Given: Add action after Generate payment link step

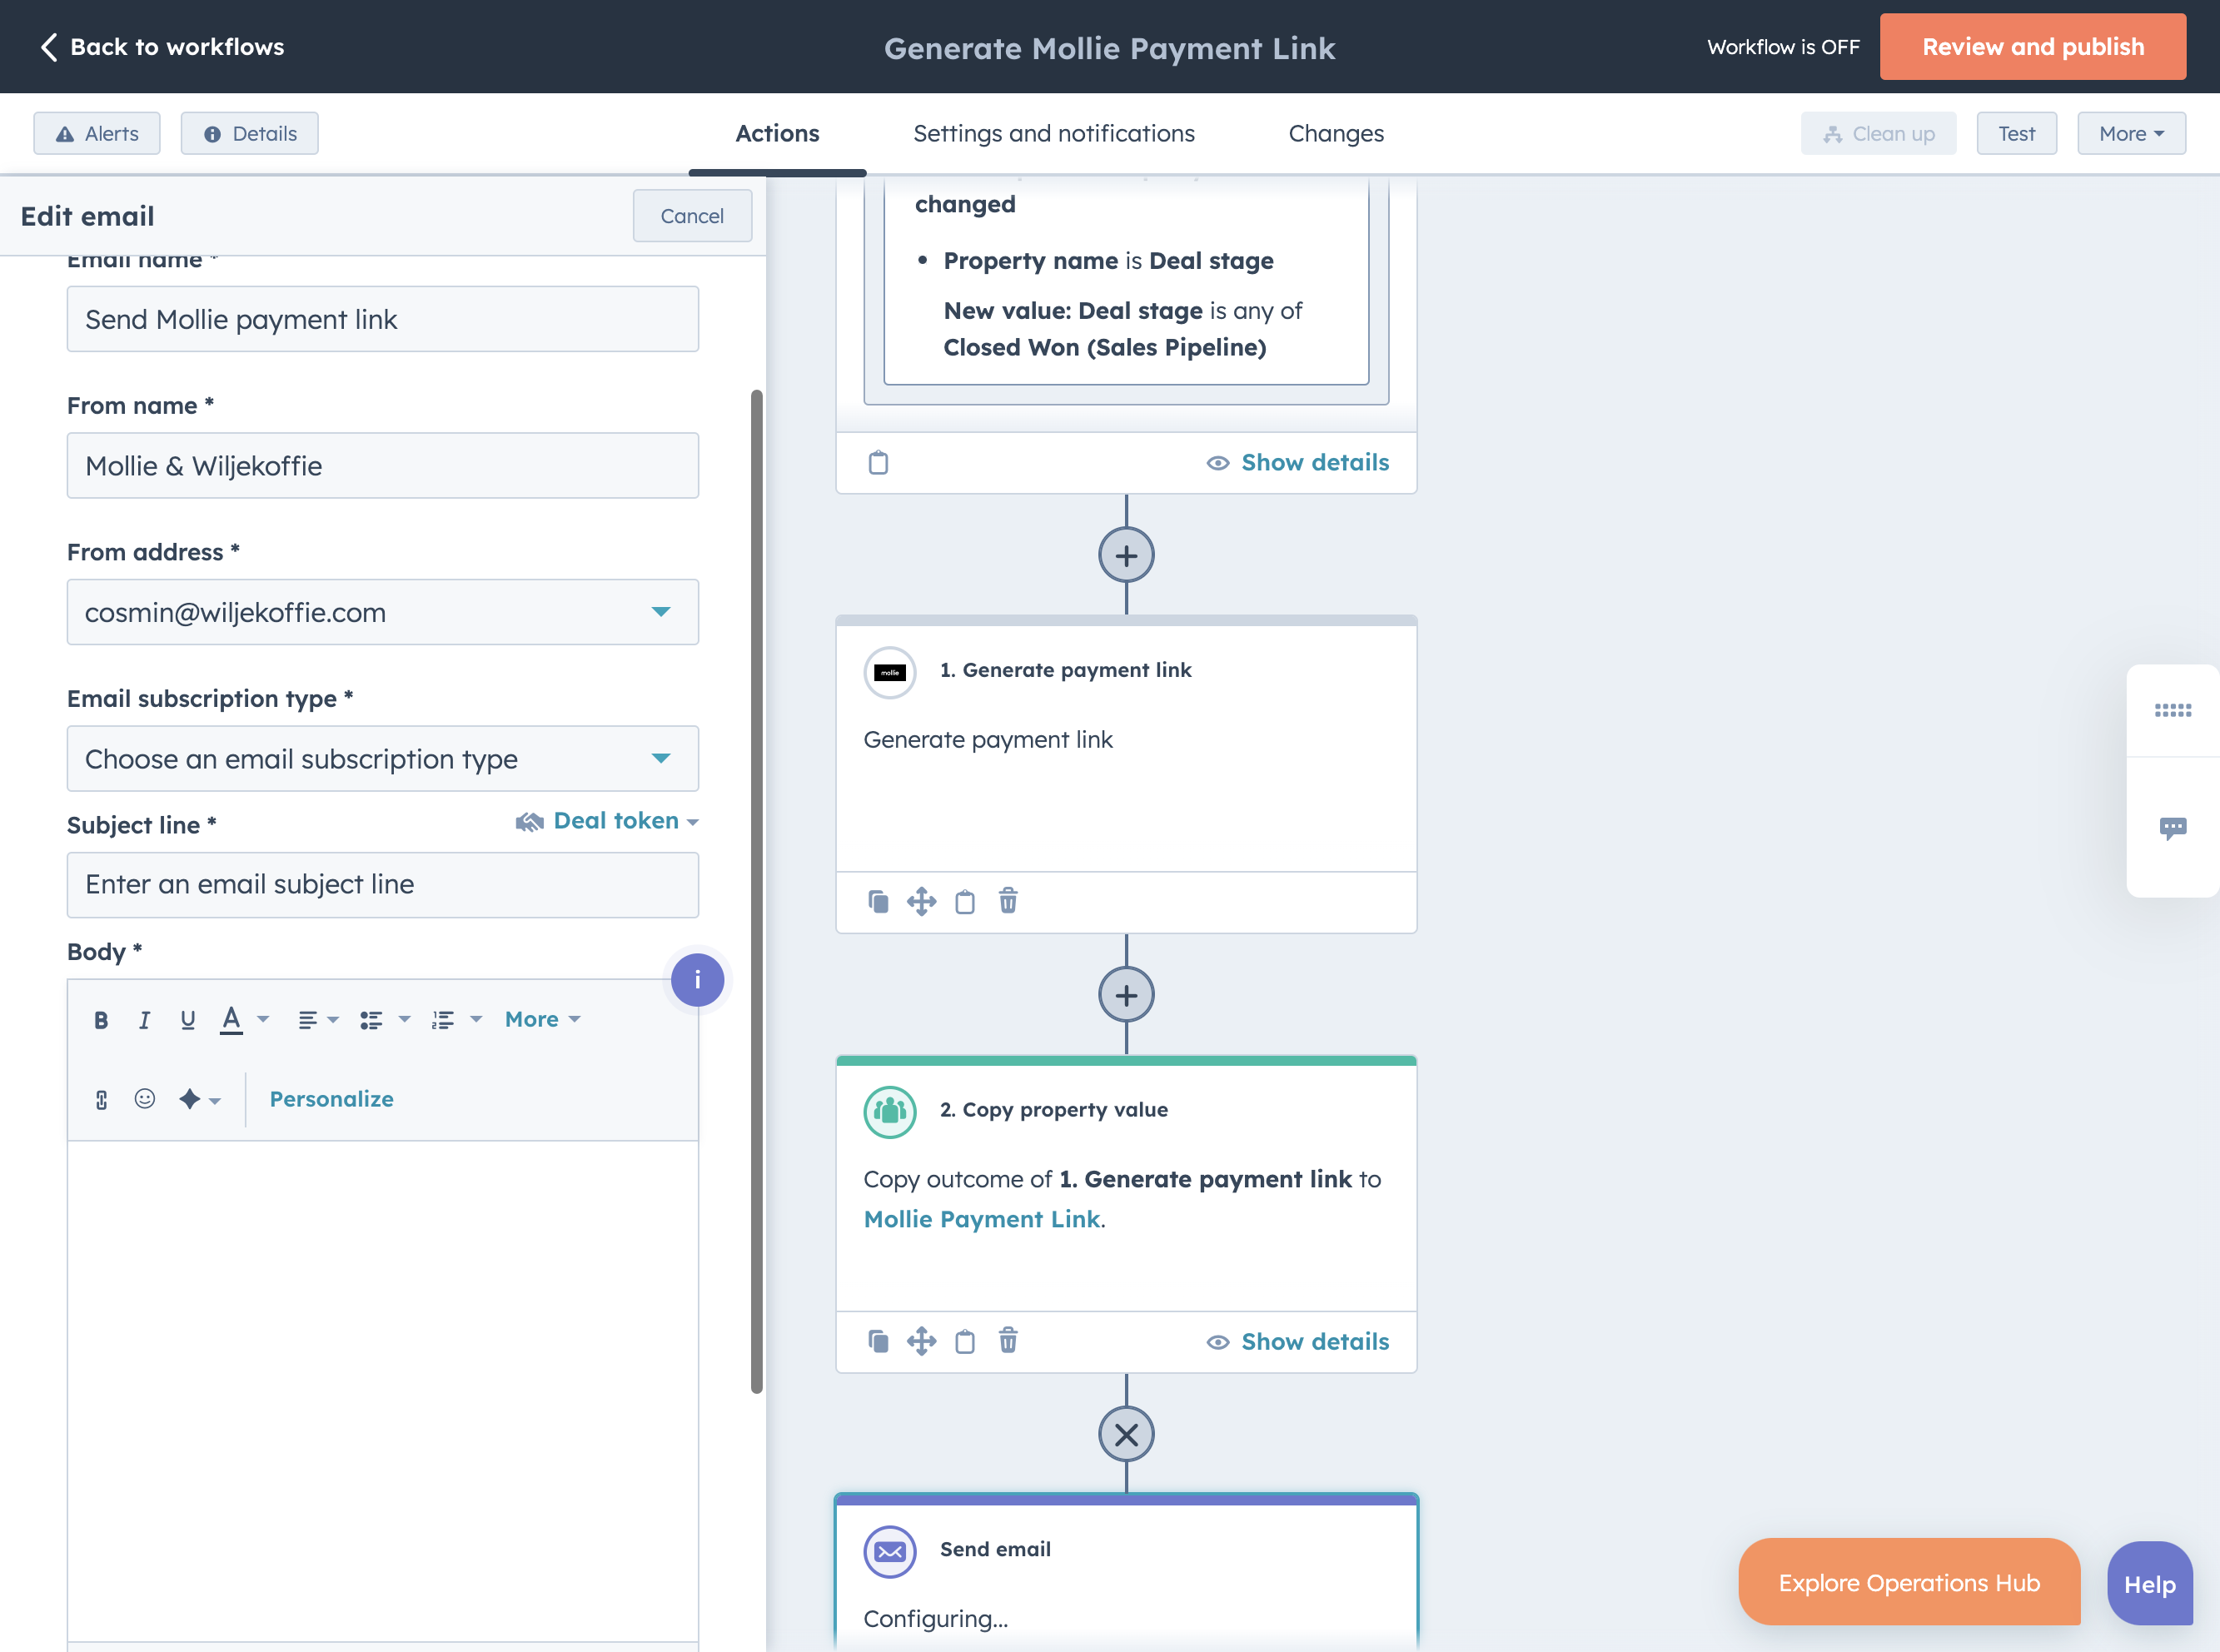Looking at the screenshot, I should pos(1126,995).
